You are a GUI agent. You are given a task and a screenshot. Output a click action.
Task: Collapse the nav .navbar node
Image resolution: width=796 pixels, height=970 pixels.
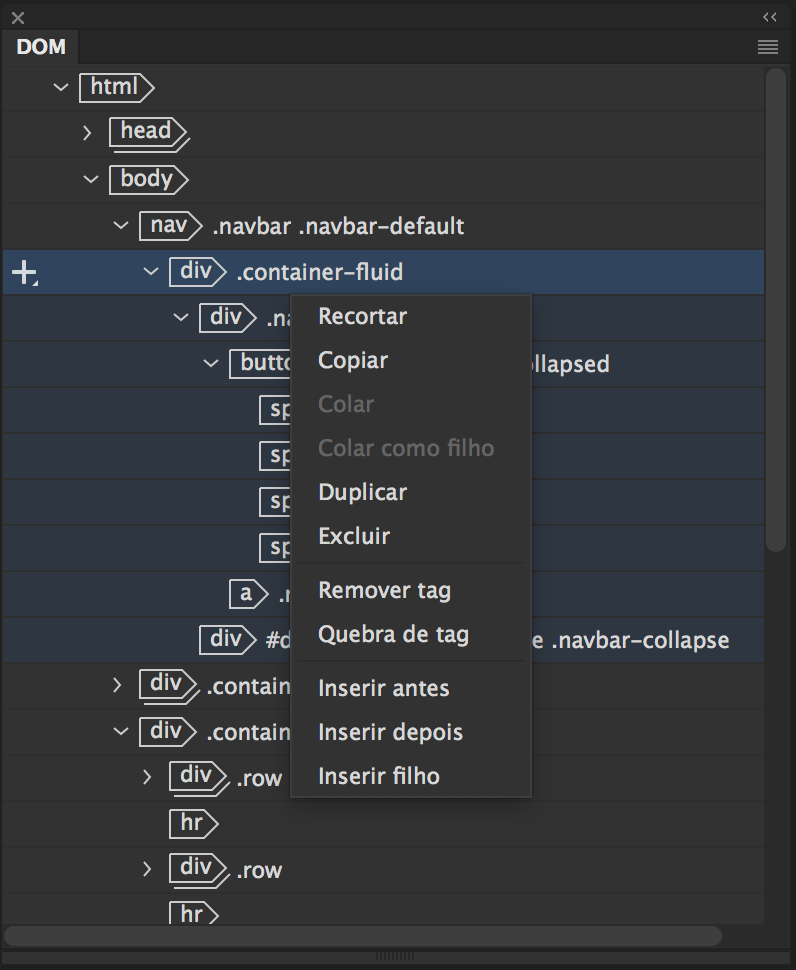[121, 225]
